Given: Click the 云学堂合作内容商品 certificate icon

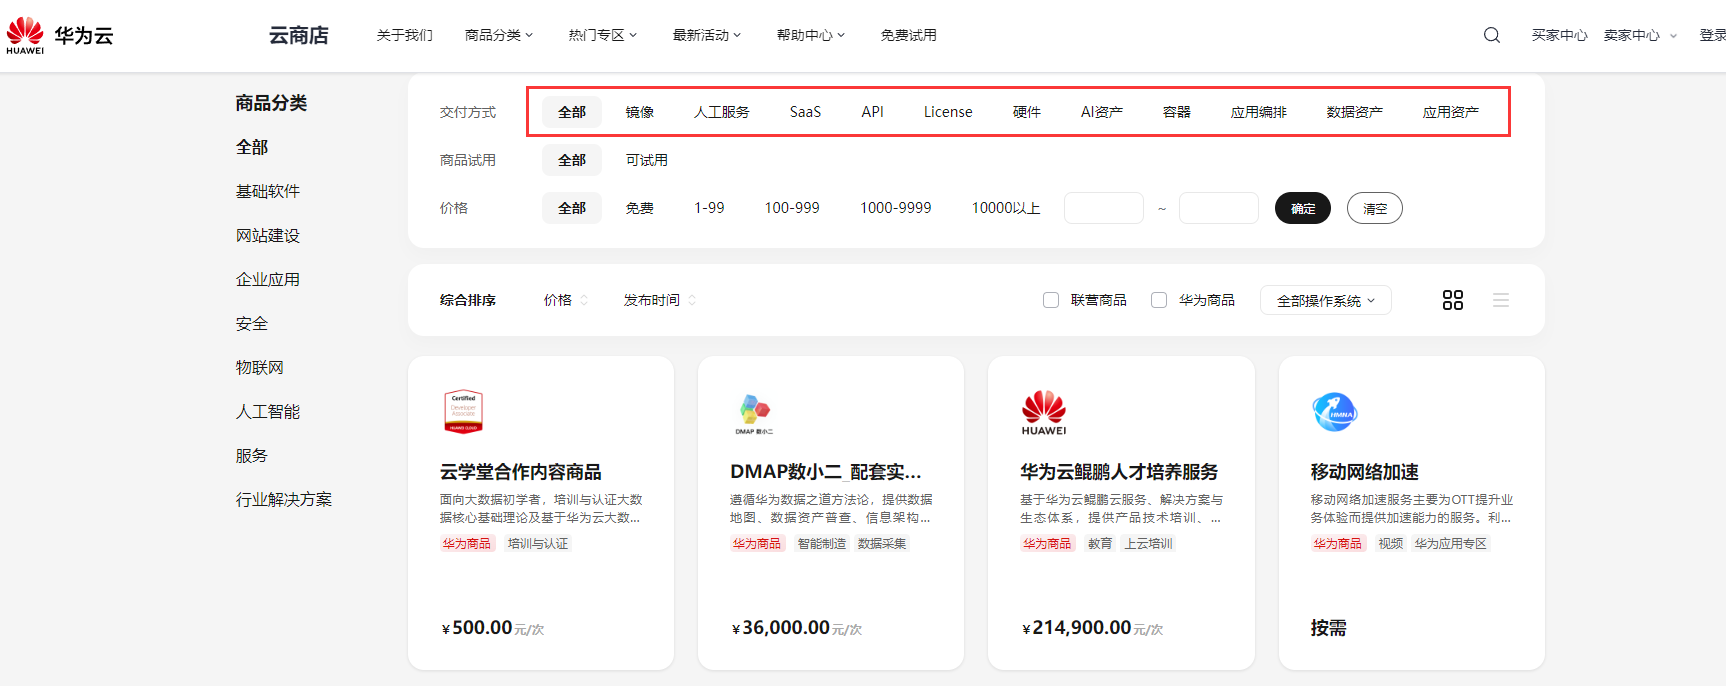Looking at the screenshot, I should point(463,412).
